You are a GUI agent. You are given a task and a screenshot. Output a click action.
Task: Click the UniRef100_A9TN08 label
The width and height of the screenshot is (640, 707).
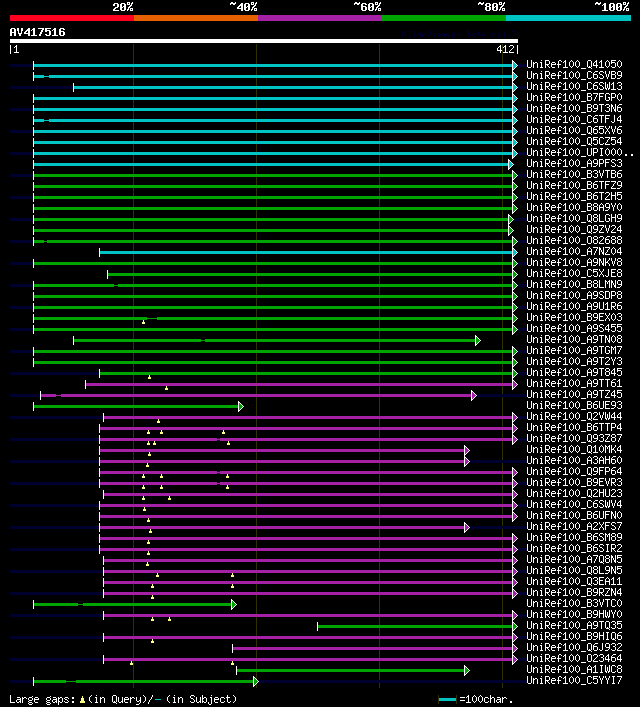pos(574,340)
